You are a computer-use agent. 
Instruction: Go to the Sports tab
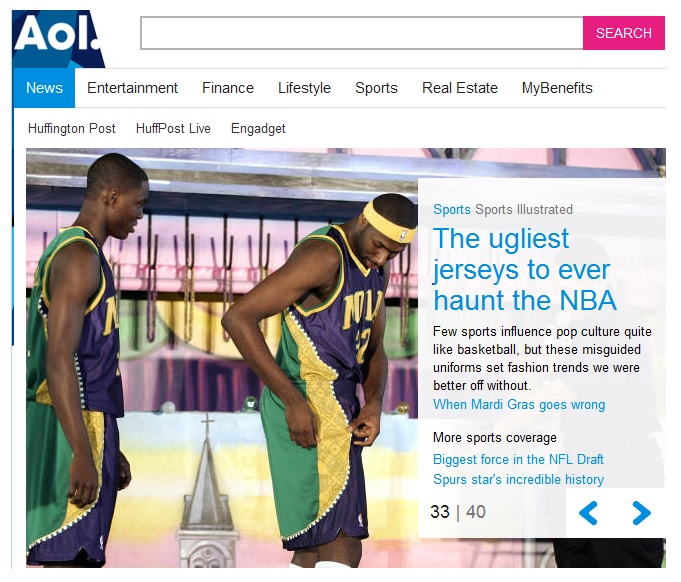pyautogui.click(x=376, y=88)
